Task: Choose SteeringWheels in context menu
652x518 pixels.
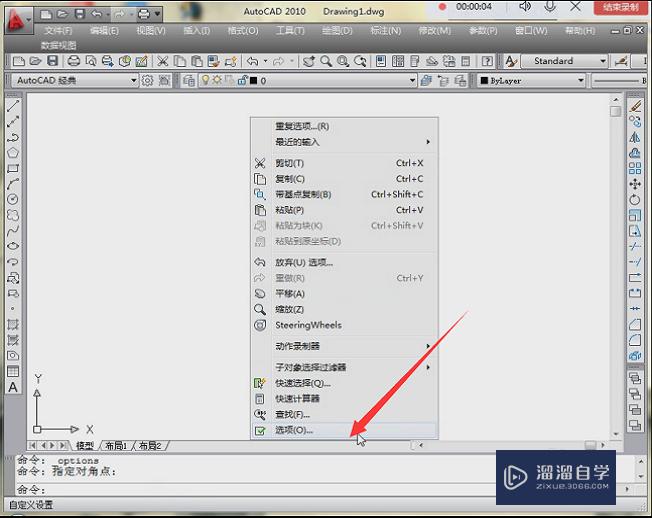Action: pyautogui.click(x=345, y=325)
